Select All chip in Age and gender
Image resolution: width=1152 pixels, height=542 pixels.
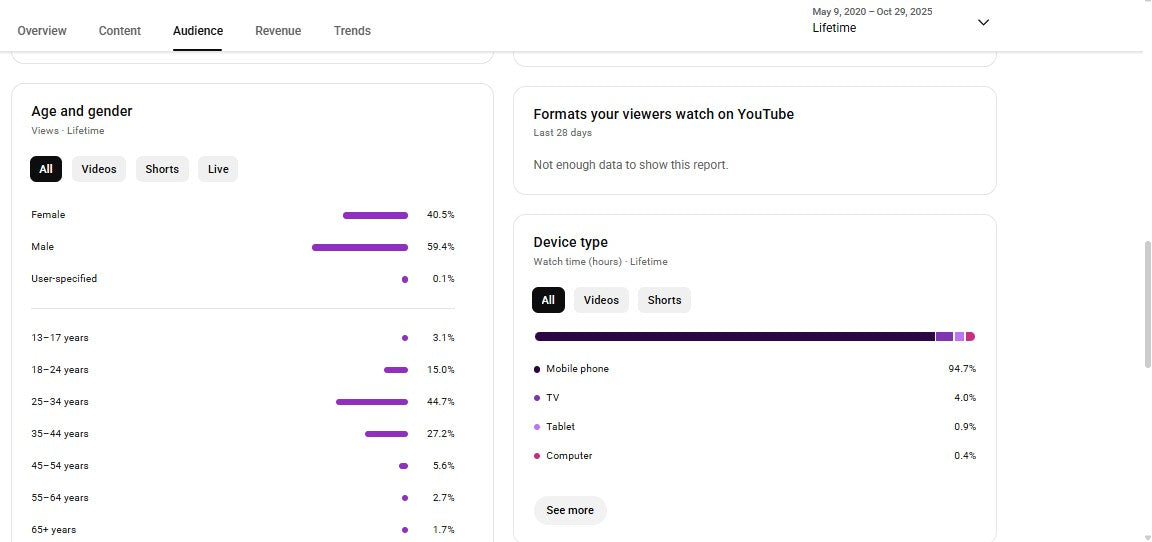pyautogui.click(x=46, y=169)
